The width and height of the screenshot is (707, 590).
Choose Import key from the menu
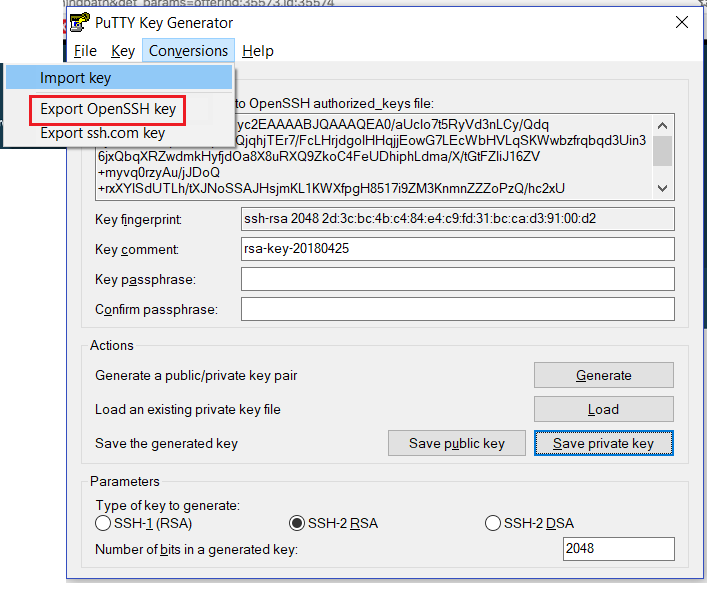click(119, 78)
